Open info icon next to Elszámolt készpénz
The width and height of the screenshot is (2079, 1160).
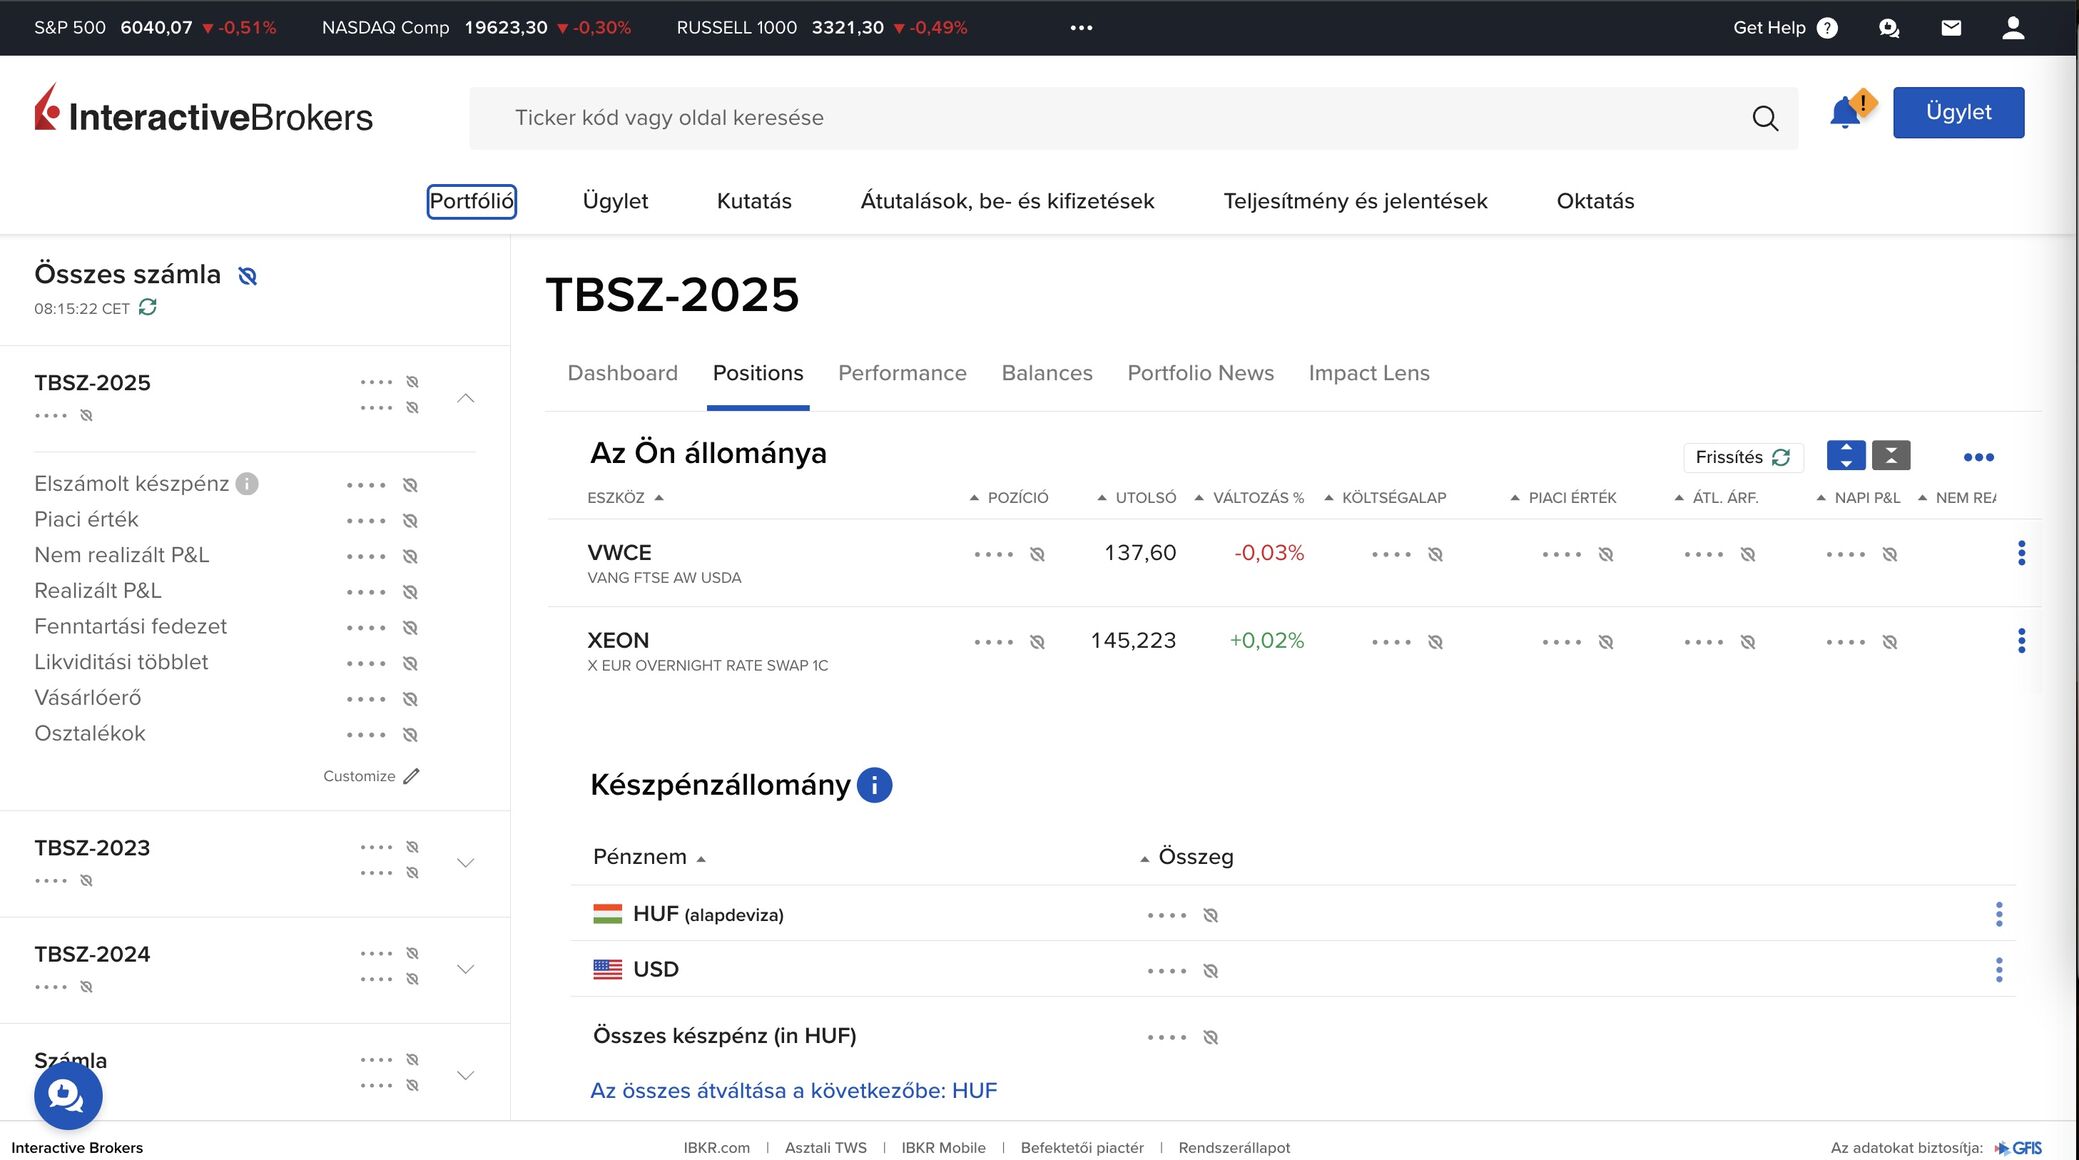(x=247, y=484)
